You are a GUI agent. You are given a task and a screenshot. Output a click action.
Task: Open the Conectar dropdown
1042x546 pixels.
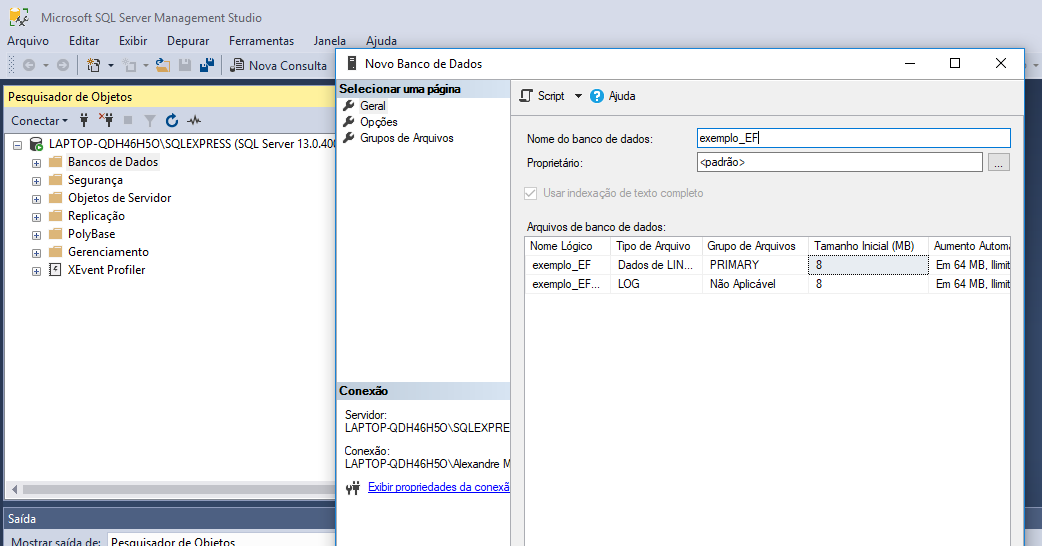40,120
